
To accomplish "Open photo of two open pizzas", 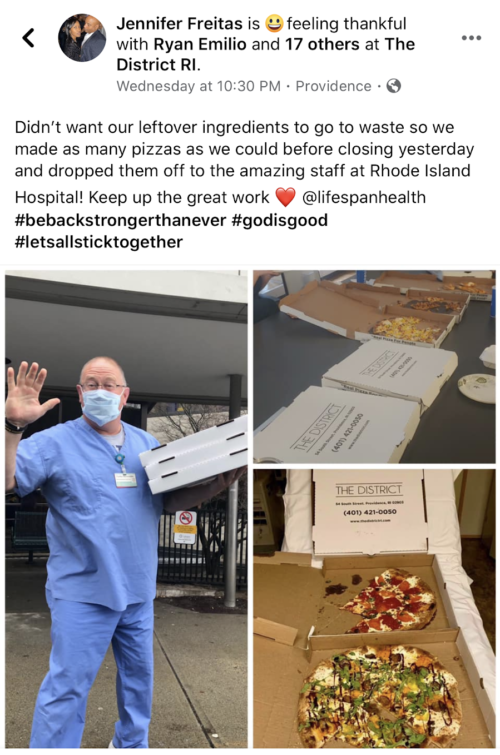I will [x=374, y=609].
